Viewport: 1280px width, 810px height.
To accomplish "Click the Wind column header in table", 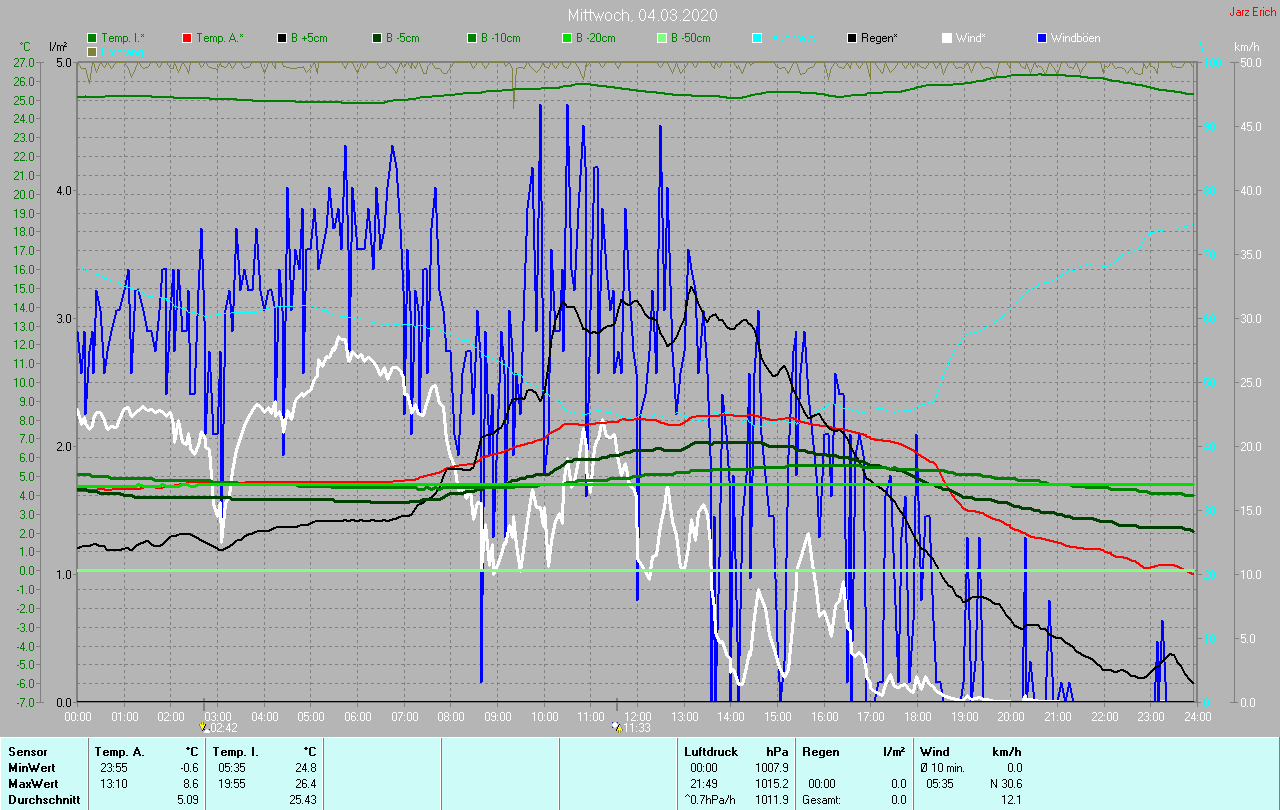I will [934, 751].
